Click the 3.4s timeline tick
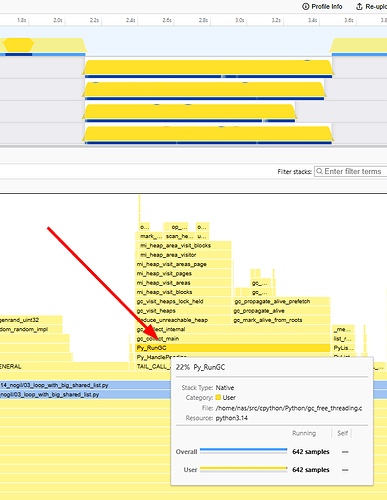Image resolution: width=387 pixels, height=500 pixels. (x=312, y=20)
